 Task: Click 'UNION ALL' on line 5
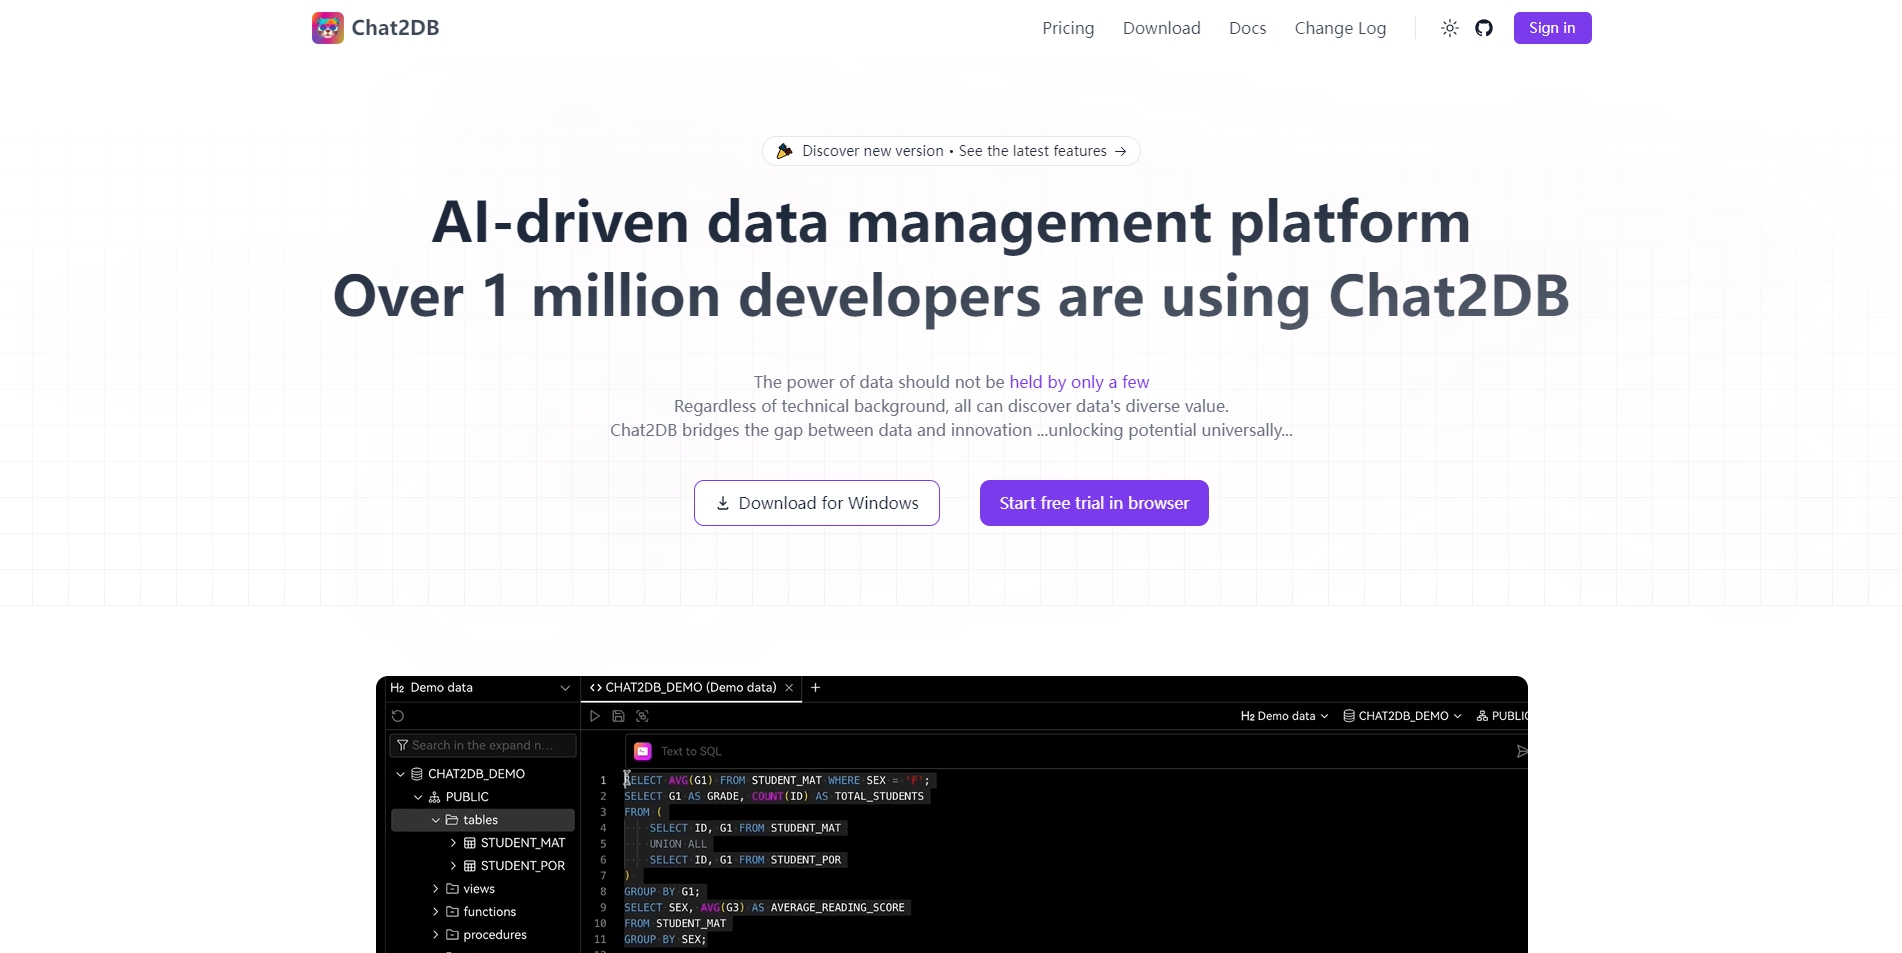[678, 844]
